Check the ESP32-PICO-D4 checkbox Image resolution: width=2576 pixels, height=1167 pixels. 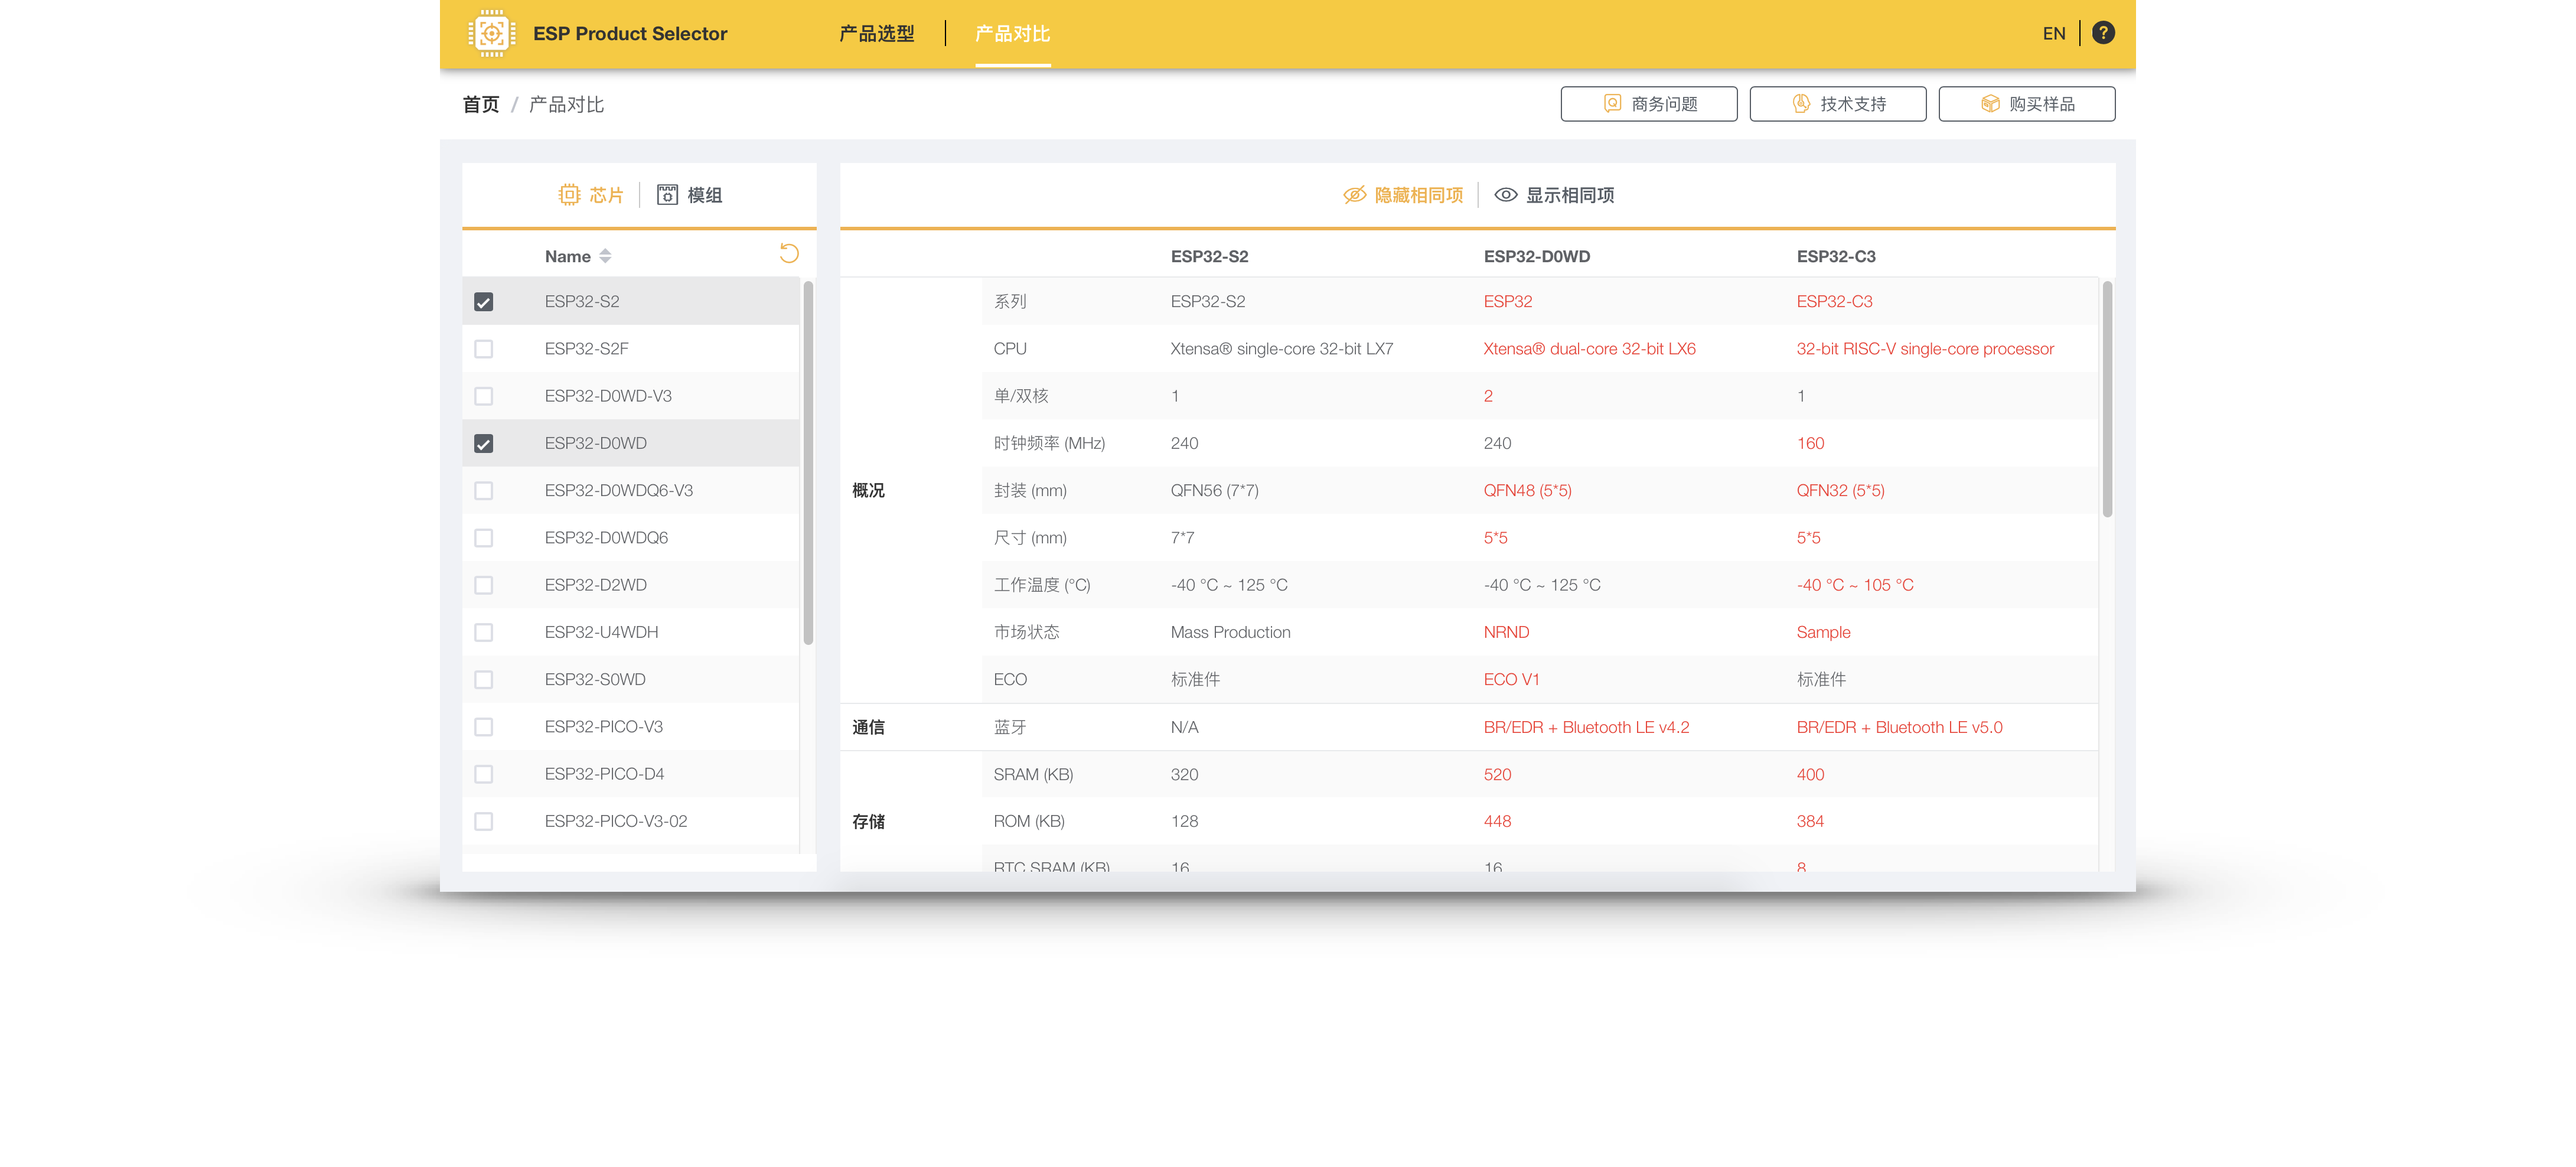tap(484, 774)
